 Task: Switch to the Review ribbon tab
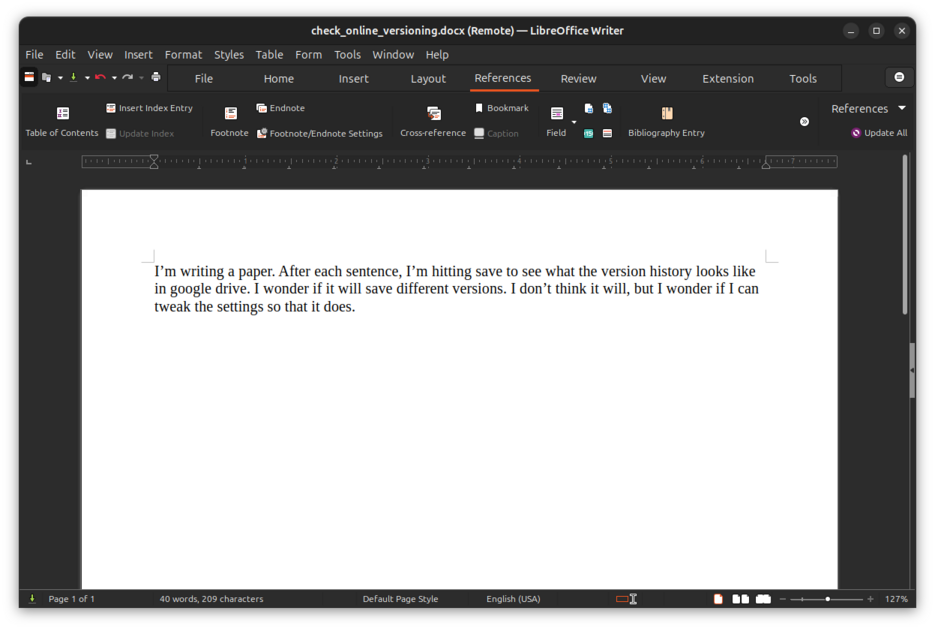(x=578, y=79)
